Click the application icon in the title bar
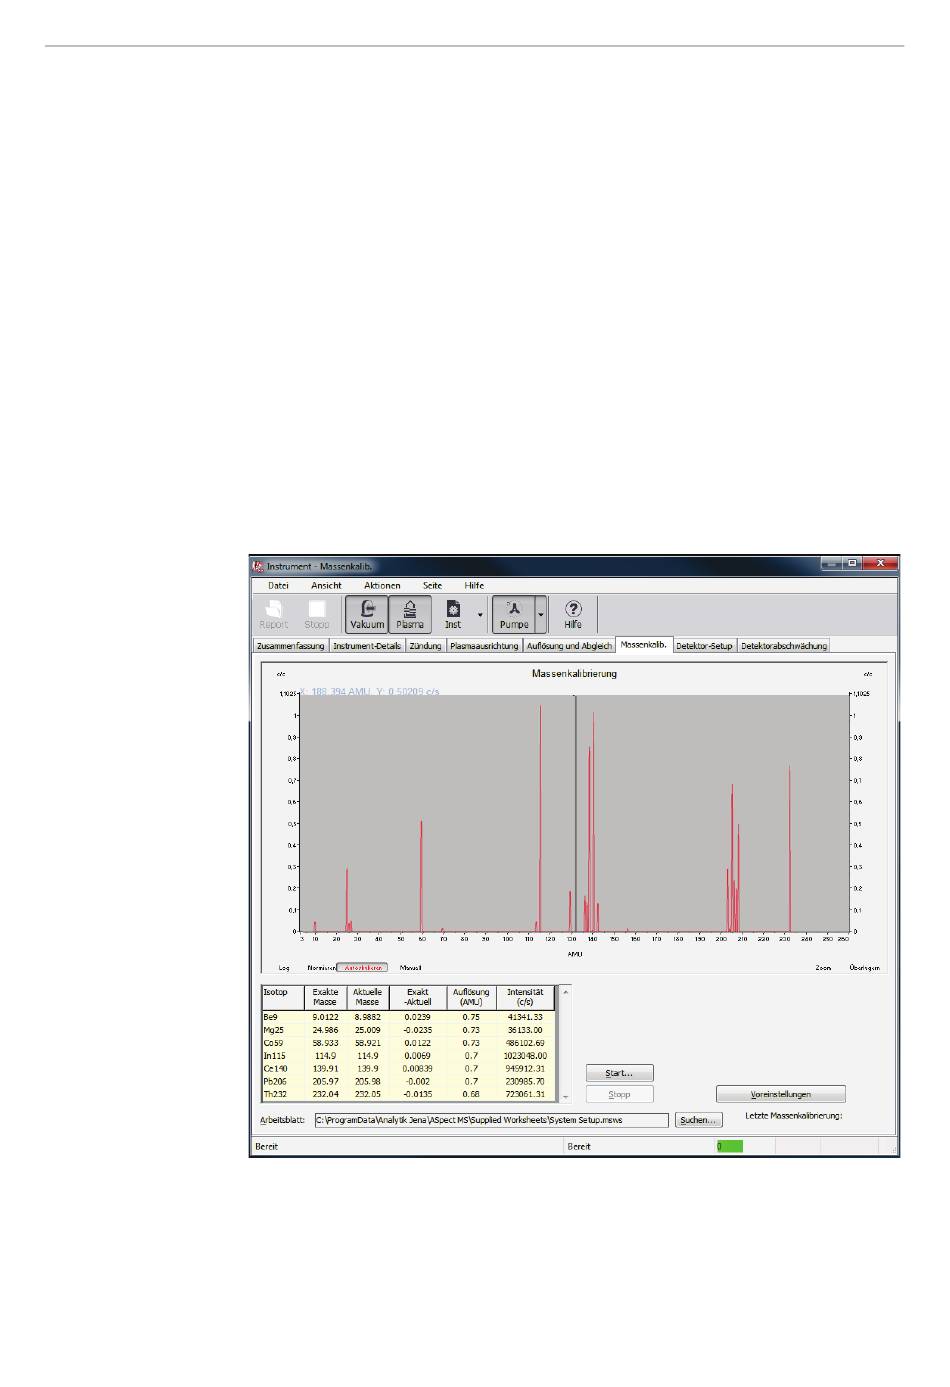The width and height of the screenshot is (950, 1387). pyautogui.click(x=257, y=565)
